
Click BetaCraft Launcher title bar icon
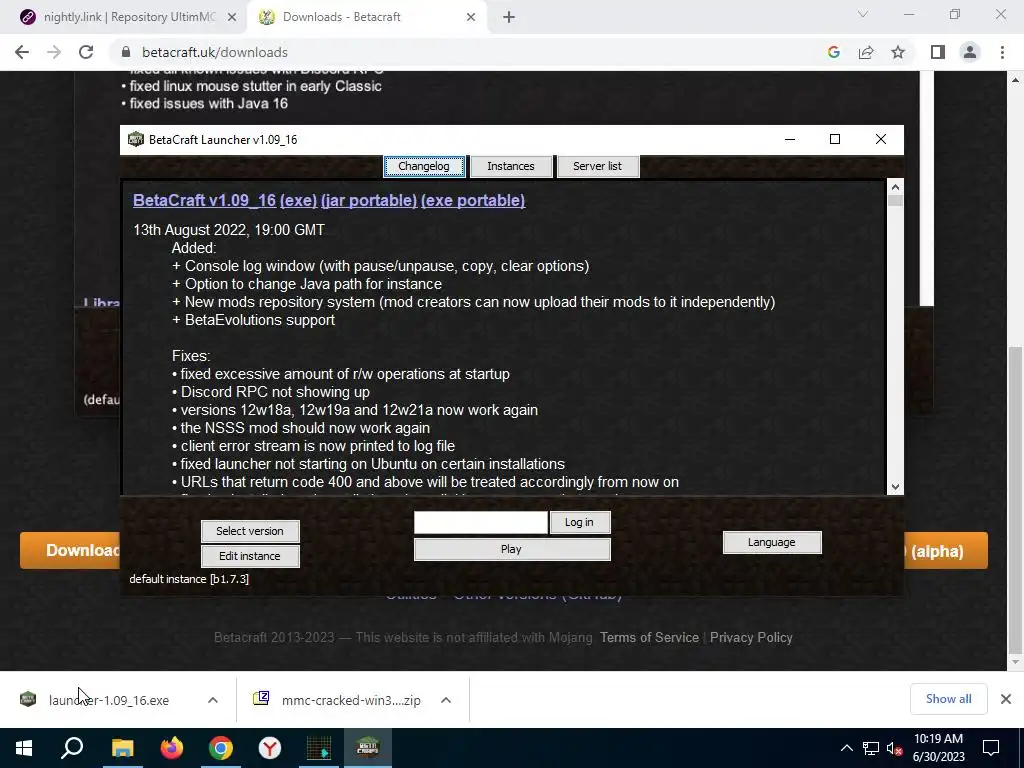(135, 139)
